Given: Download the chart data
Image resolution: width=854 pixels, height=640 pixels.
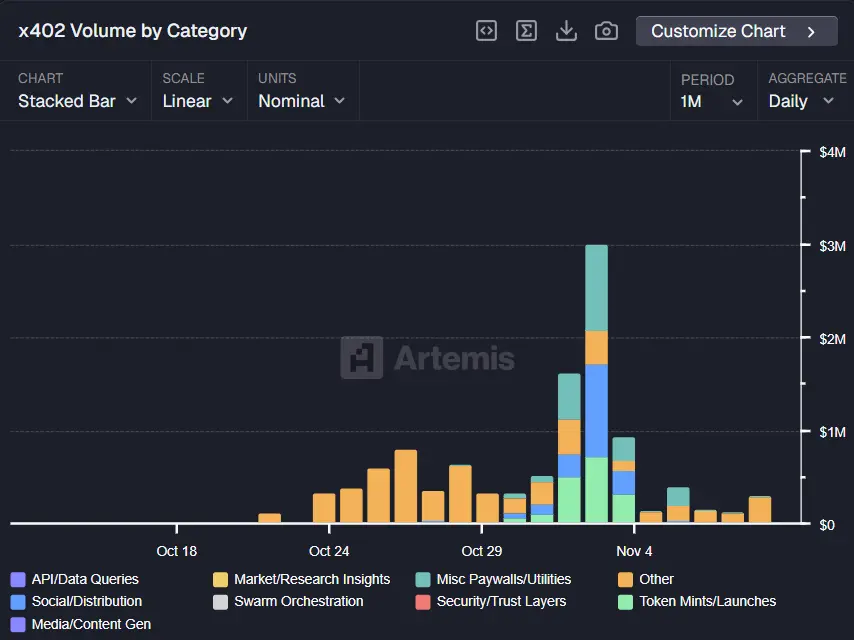Looking at the screenshot, I should (x=566, y=31).
